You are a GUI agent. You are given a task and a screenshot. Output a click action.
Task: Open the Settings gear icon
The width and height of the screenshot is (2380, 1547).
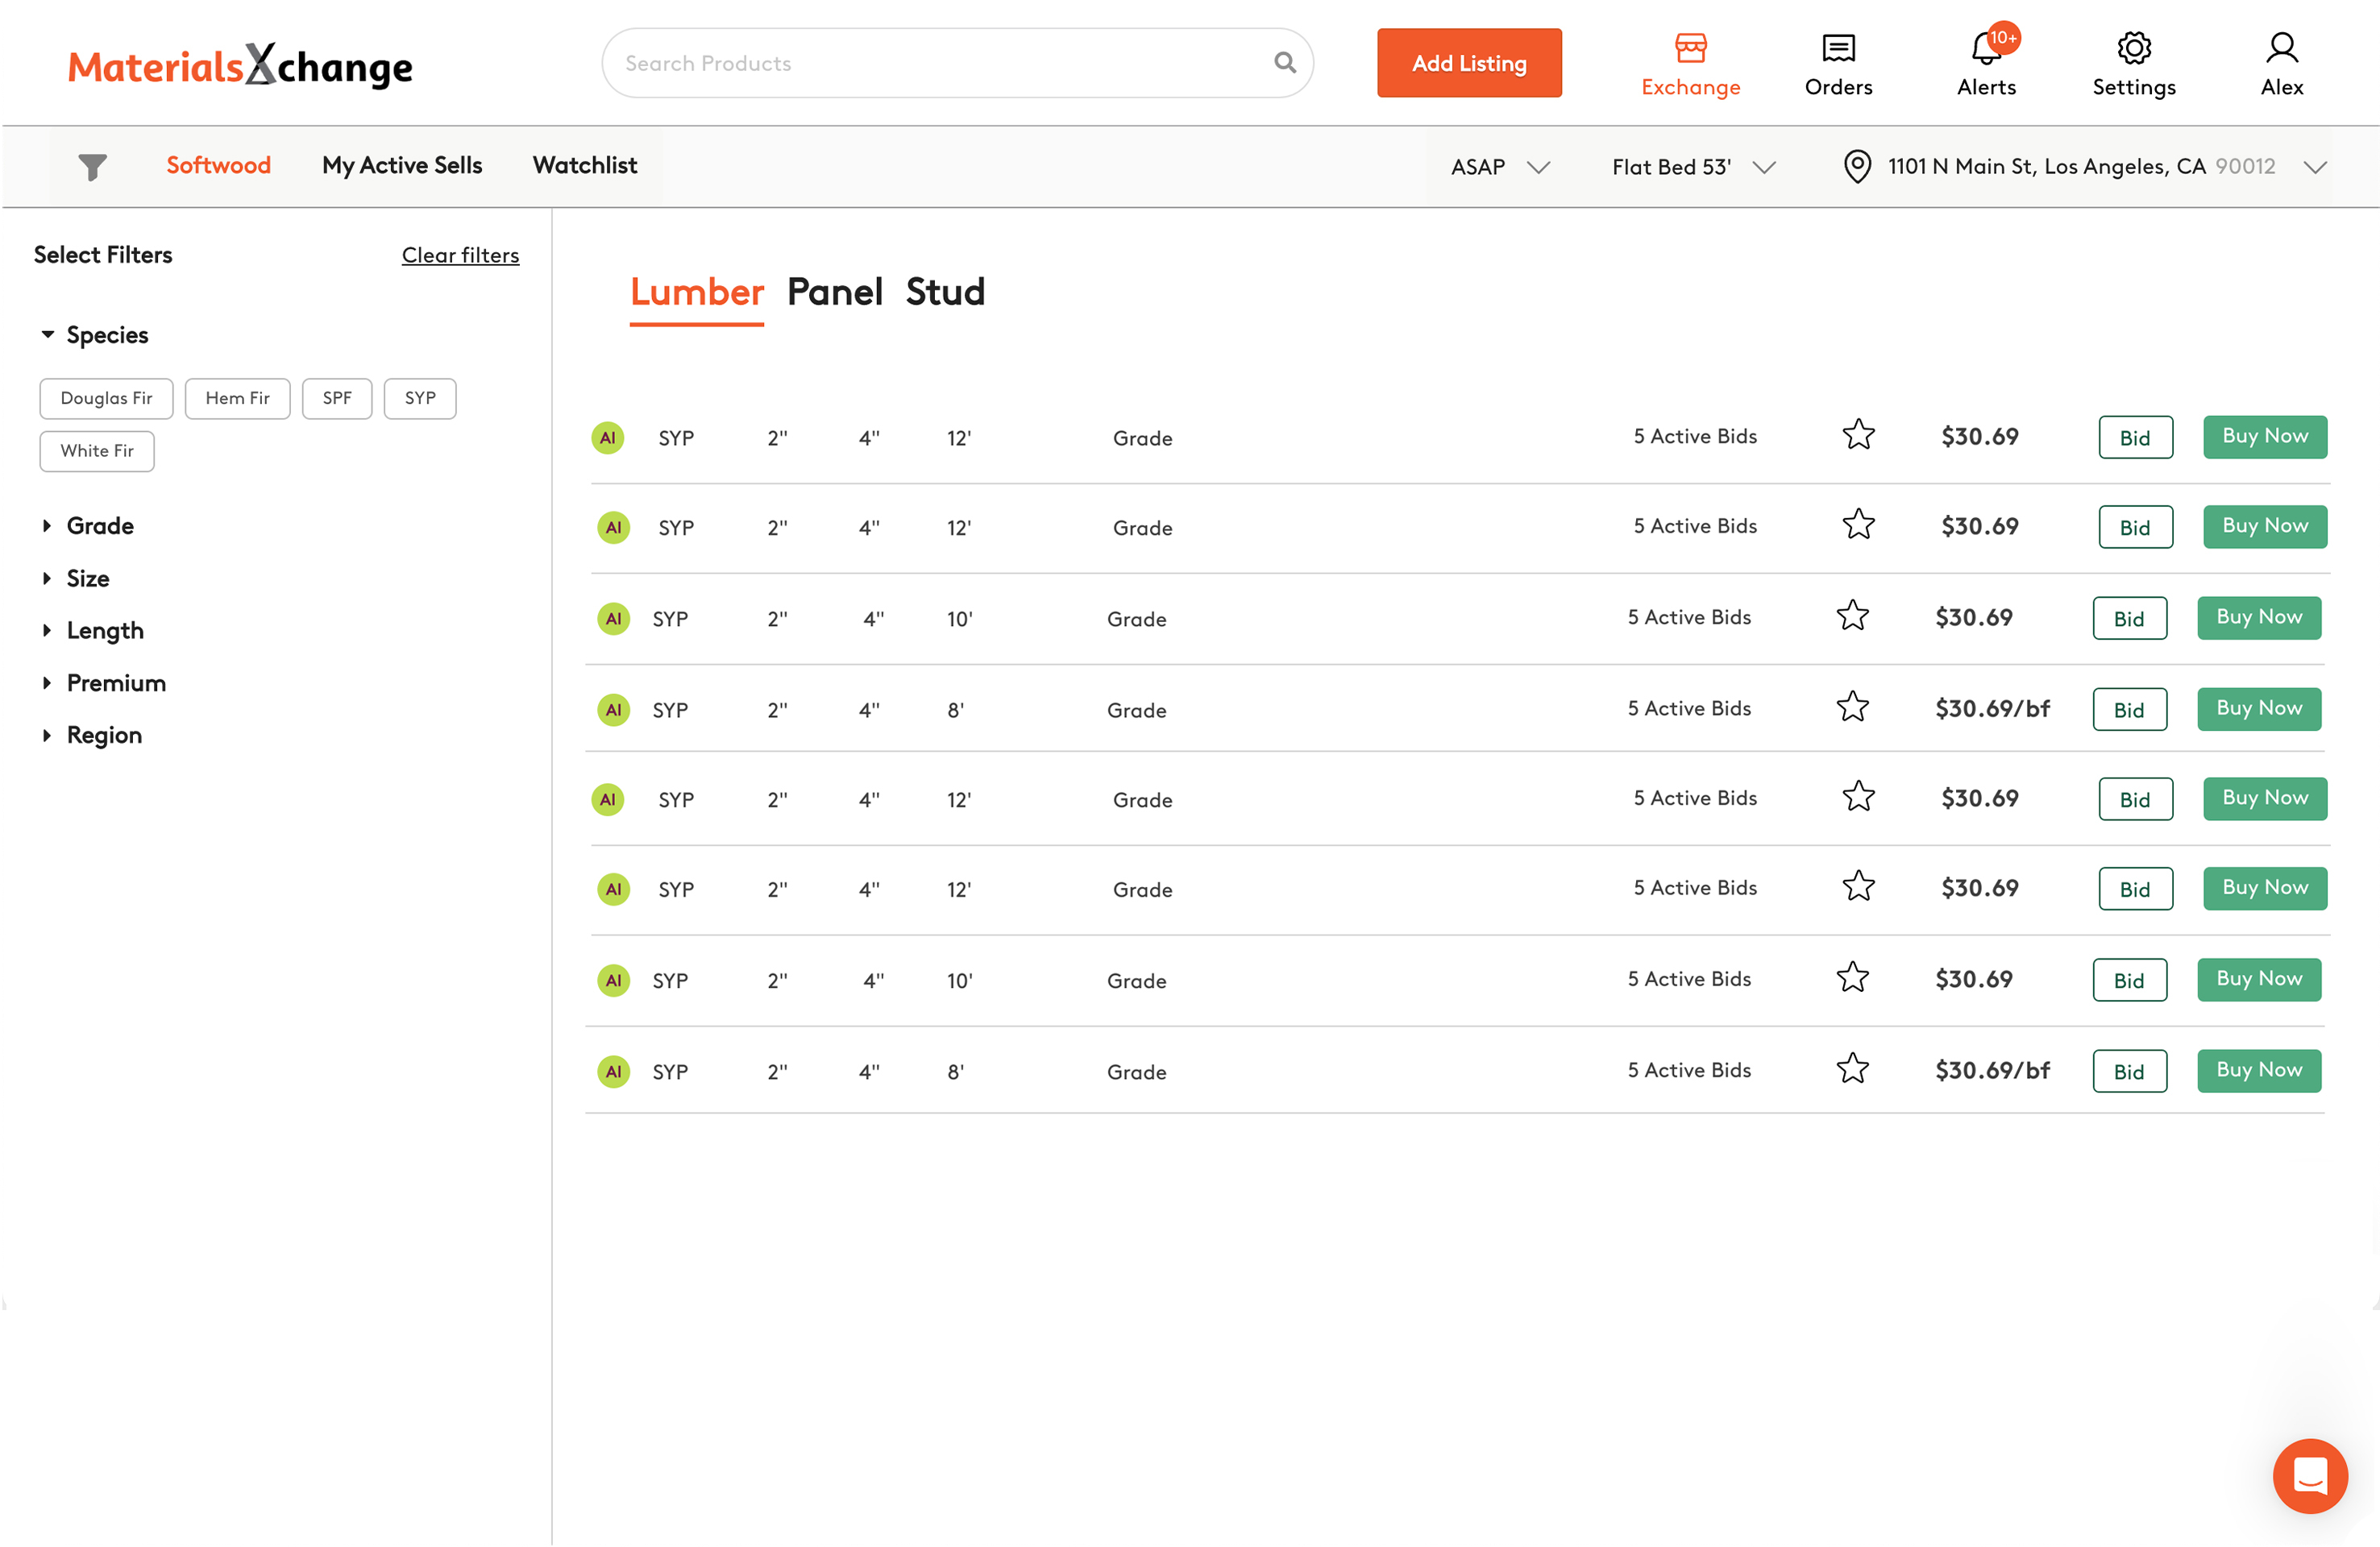coord(2134,48)
